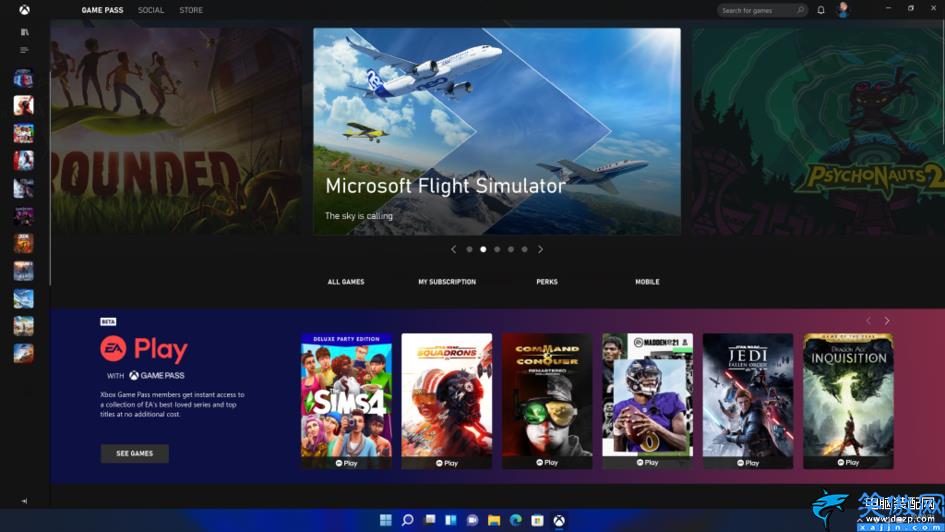This screenshot has width=945, height=532.
Task: Select the fifth carousel dot
Action: pyautogui.click(x=525, y=249)
